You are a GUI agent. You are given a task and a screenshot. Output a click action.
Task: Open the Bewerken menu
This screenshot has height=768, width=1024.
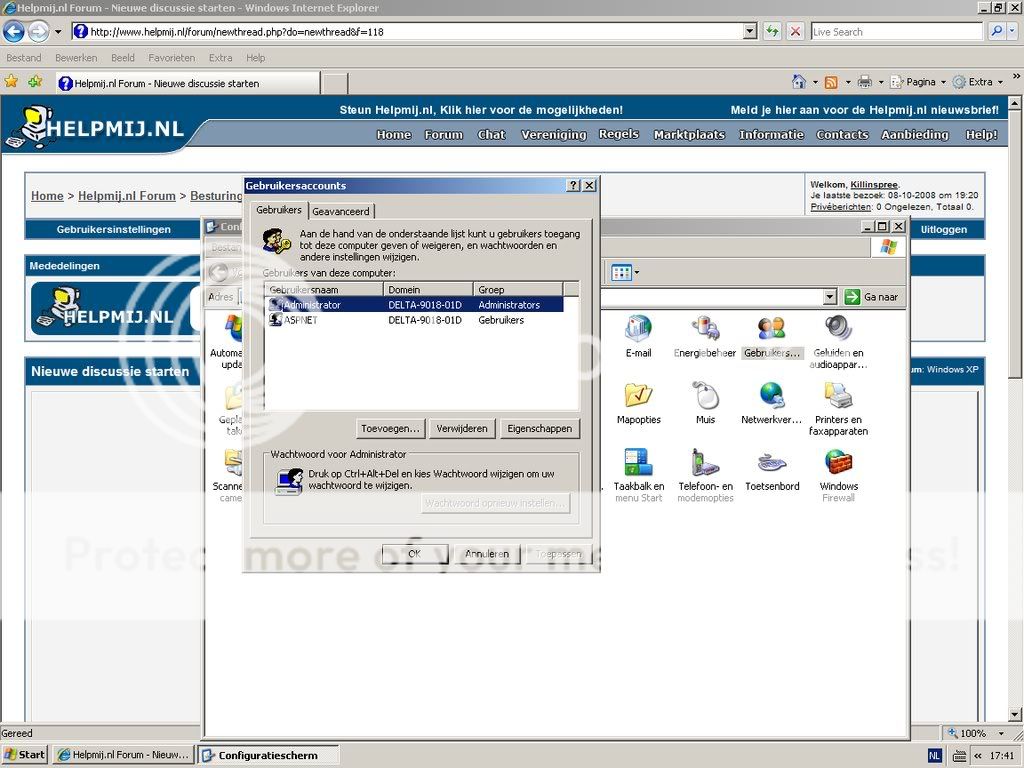pyautogui.click(x=76, y=57)
